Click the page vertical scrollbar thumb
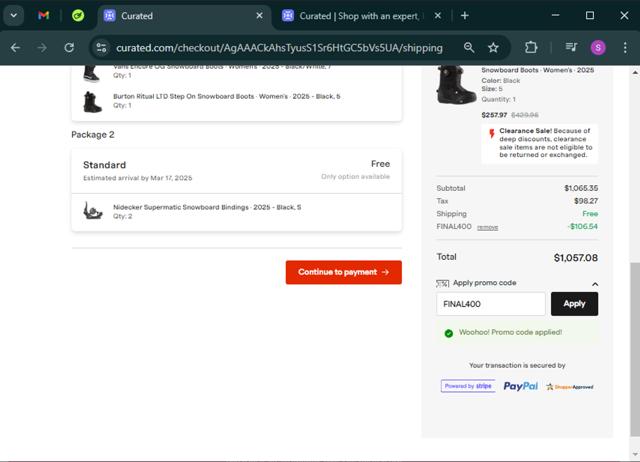The width and height of the screenshot is (640, 462). click(x=635, y=349)
